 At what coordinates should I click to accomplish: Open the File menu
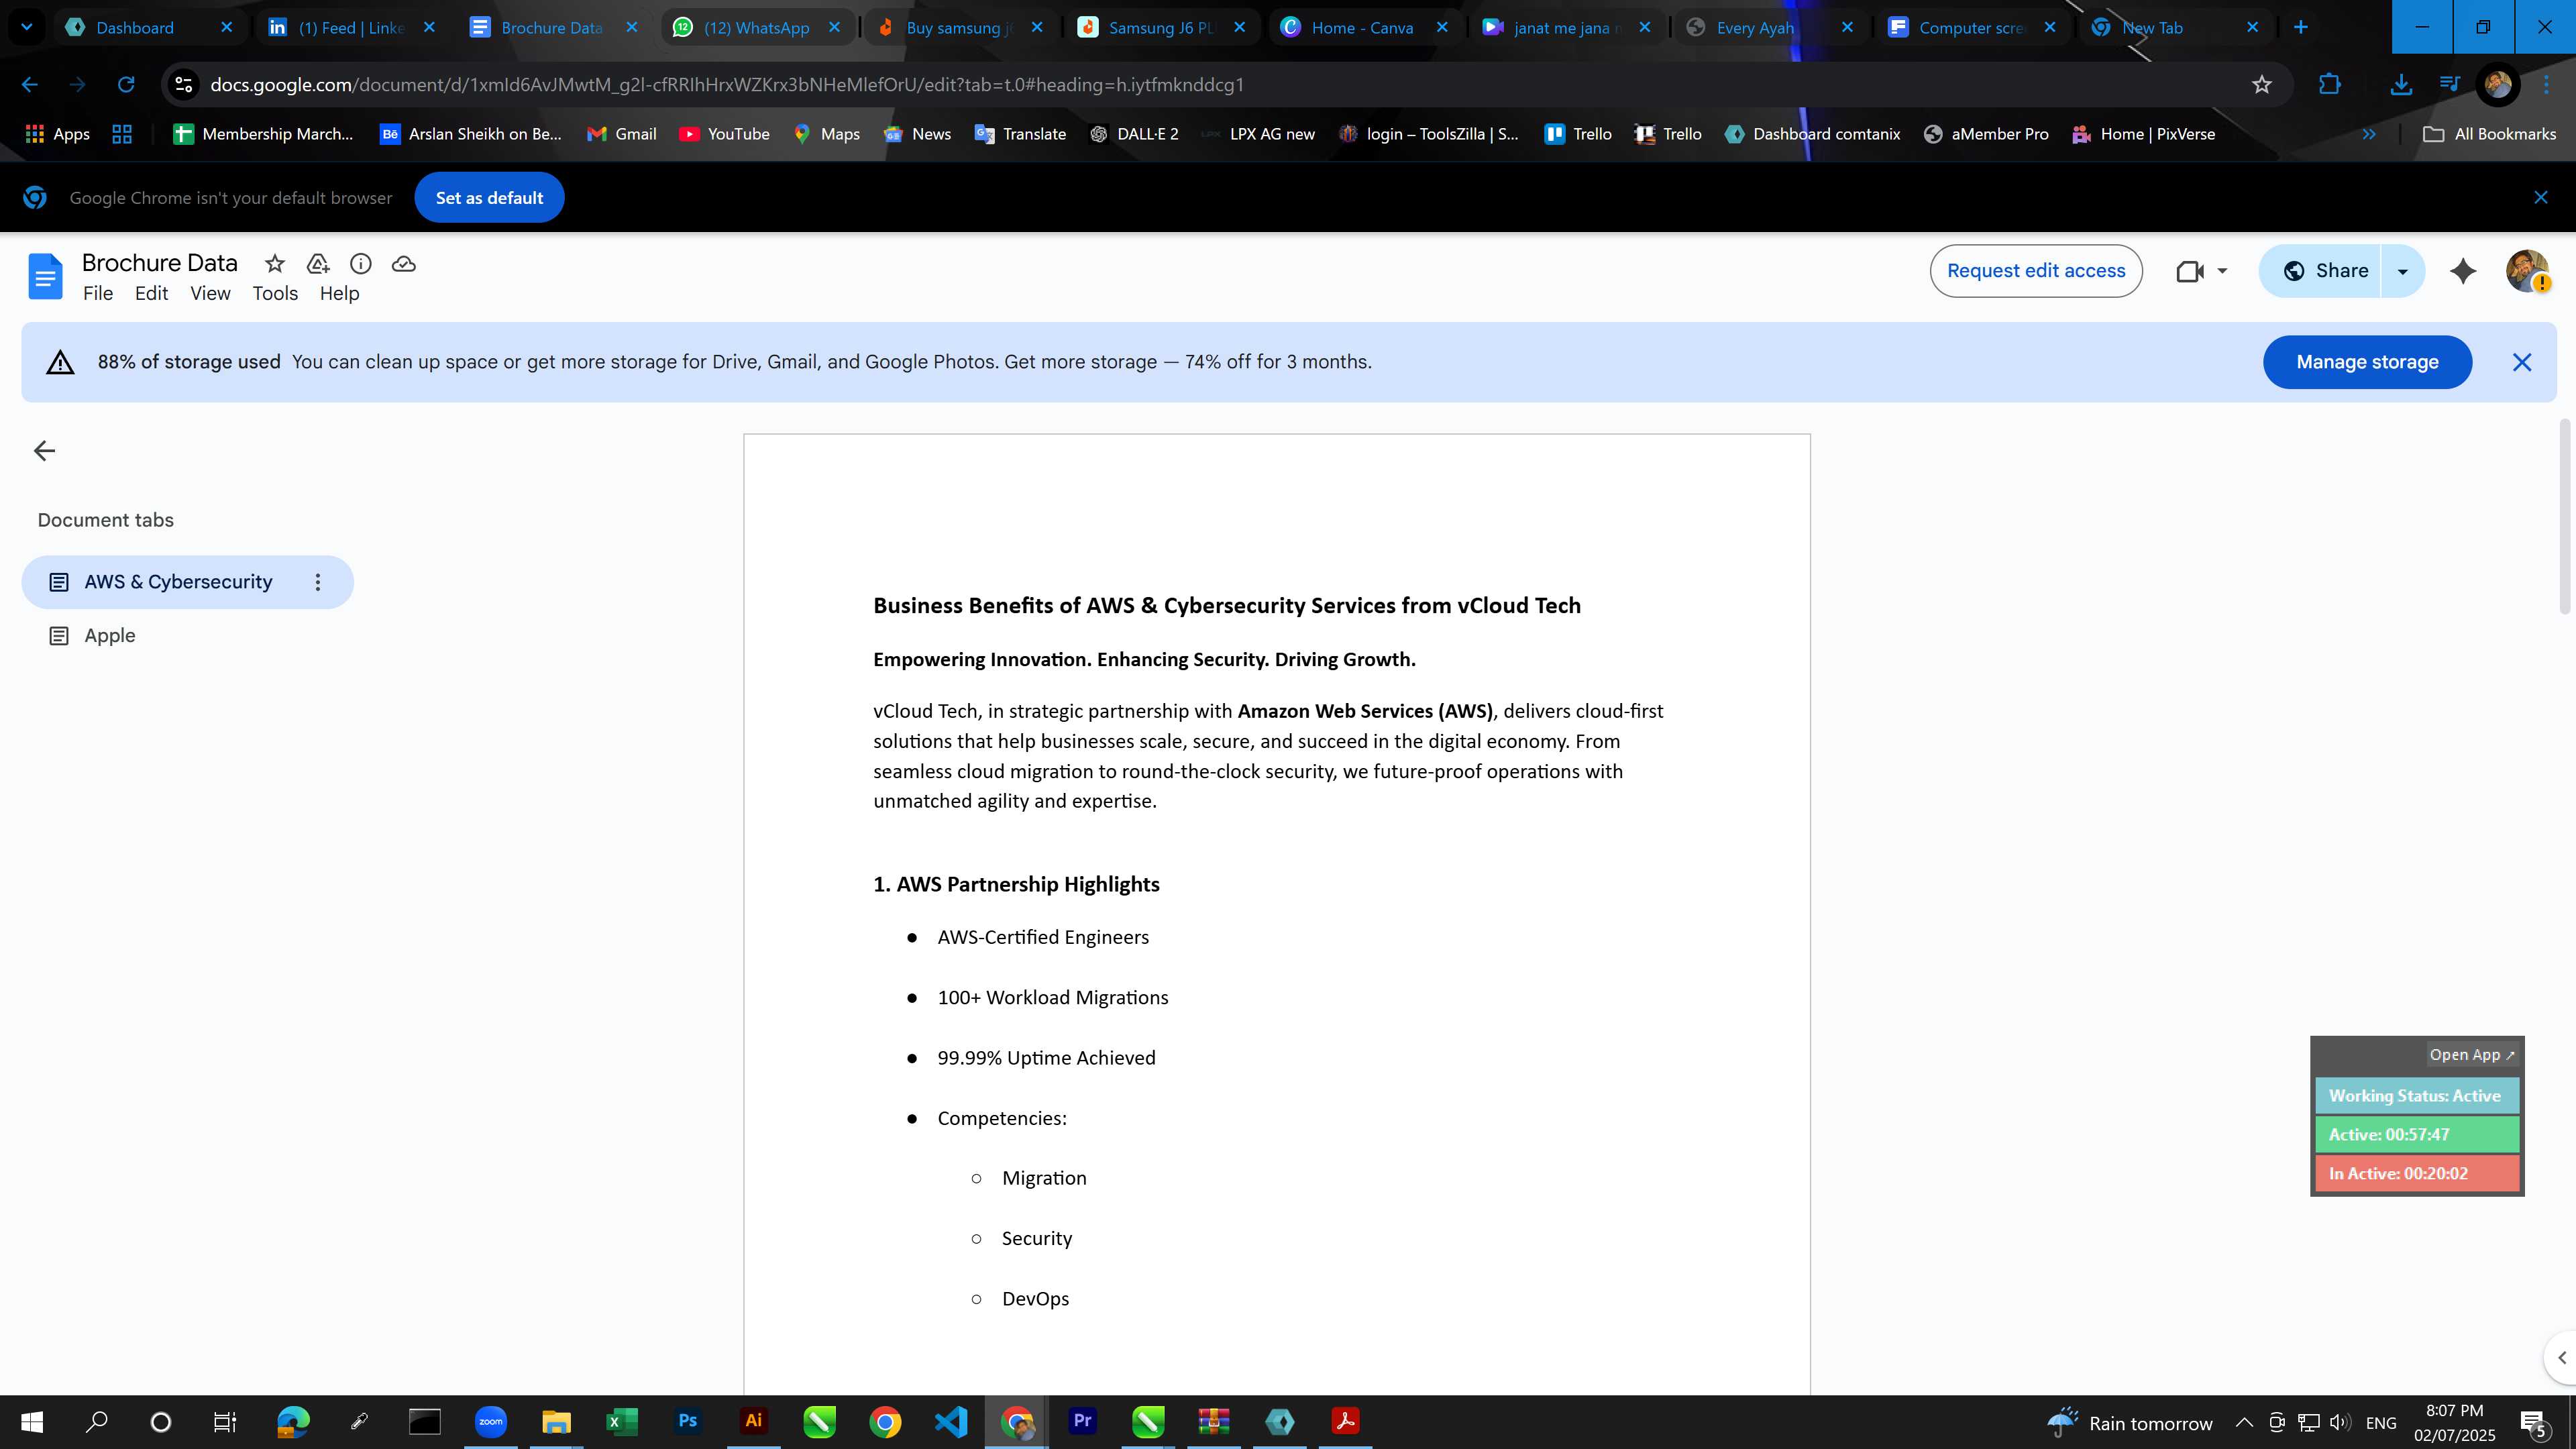[x=98, y=293]
